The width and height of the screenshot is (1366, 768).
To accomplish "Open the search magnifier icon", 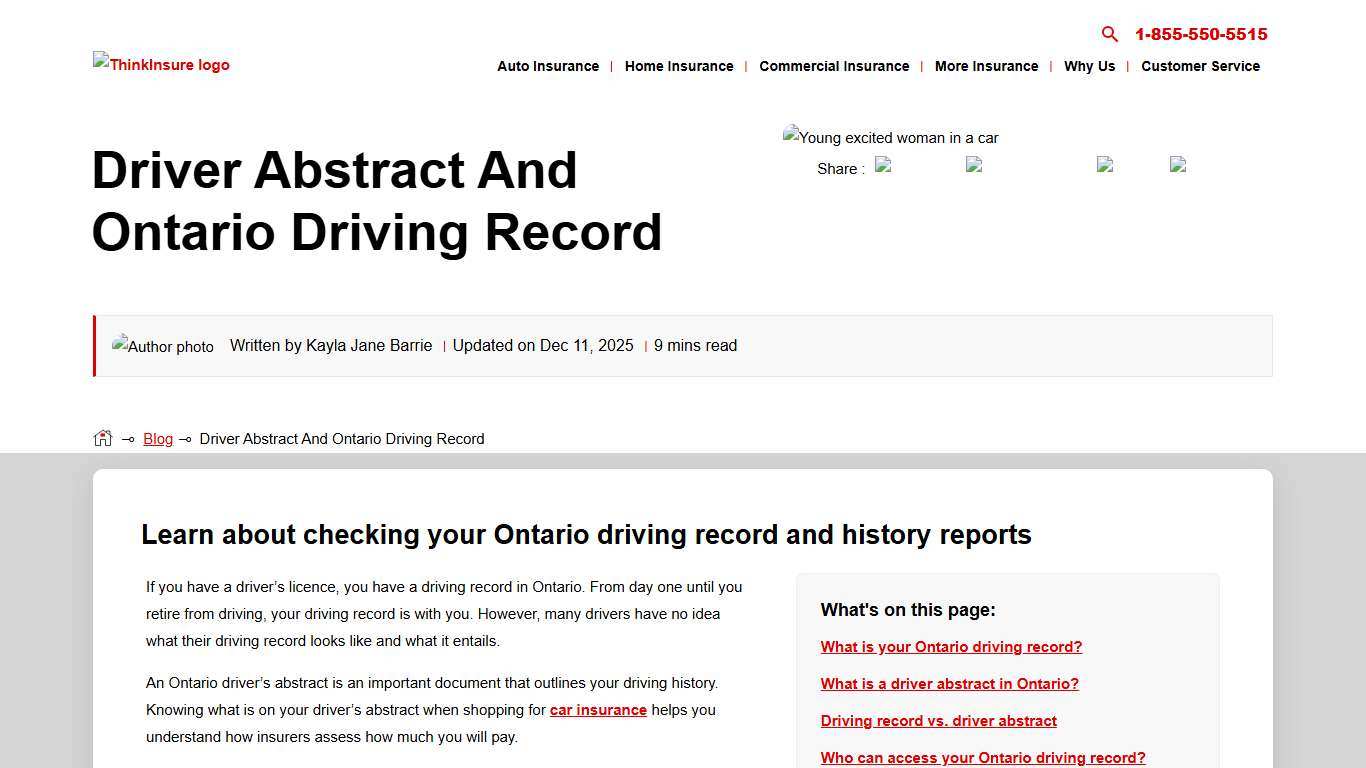I will pos(1109,34).
